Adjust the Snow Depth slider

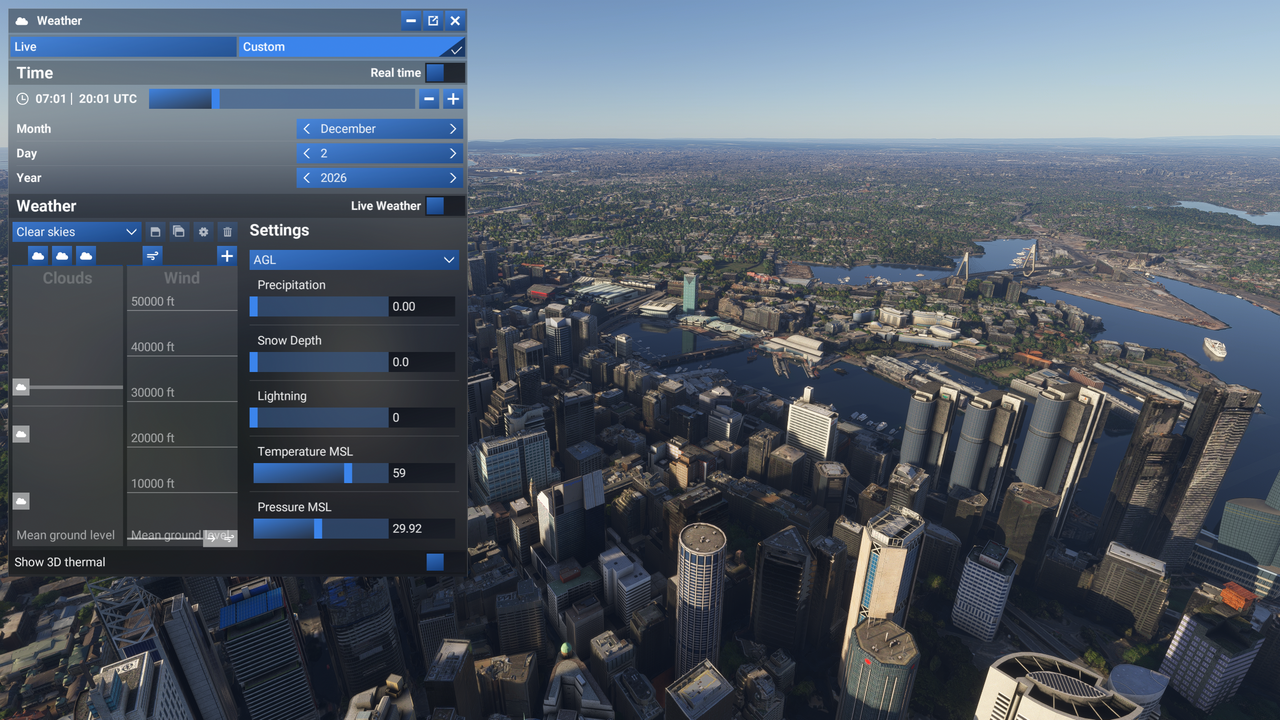click(x=319, y=362)
